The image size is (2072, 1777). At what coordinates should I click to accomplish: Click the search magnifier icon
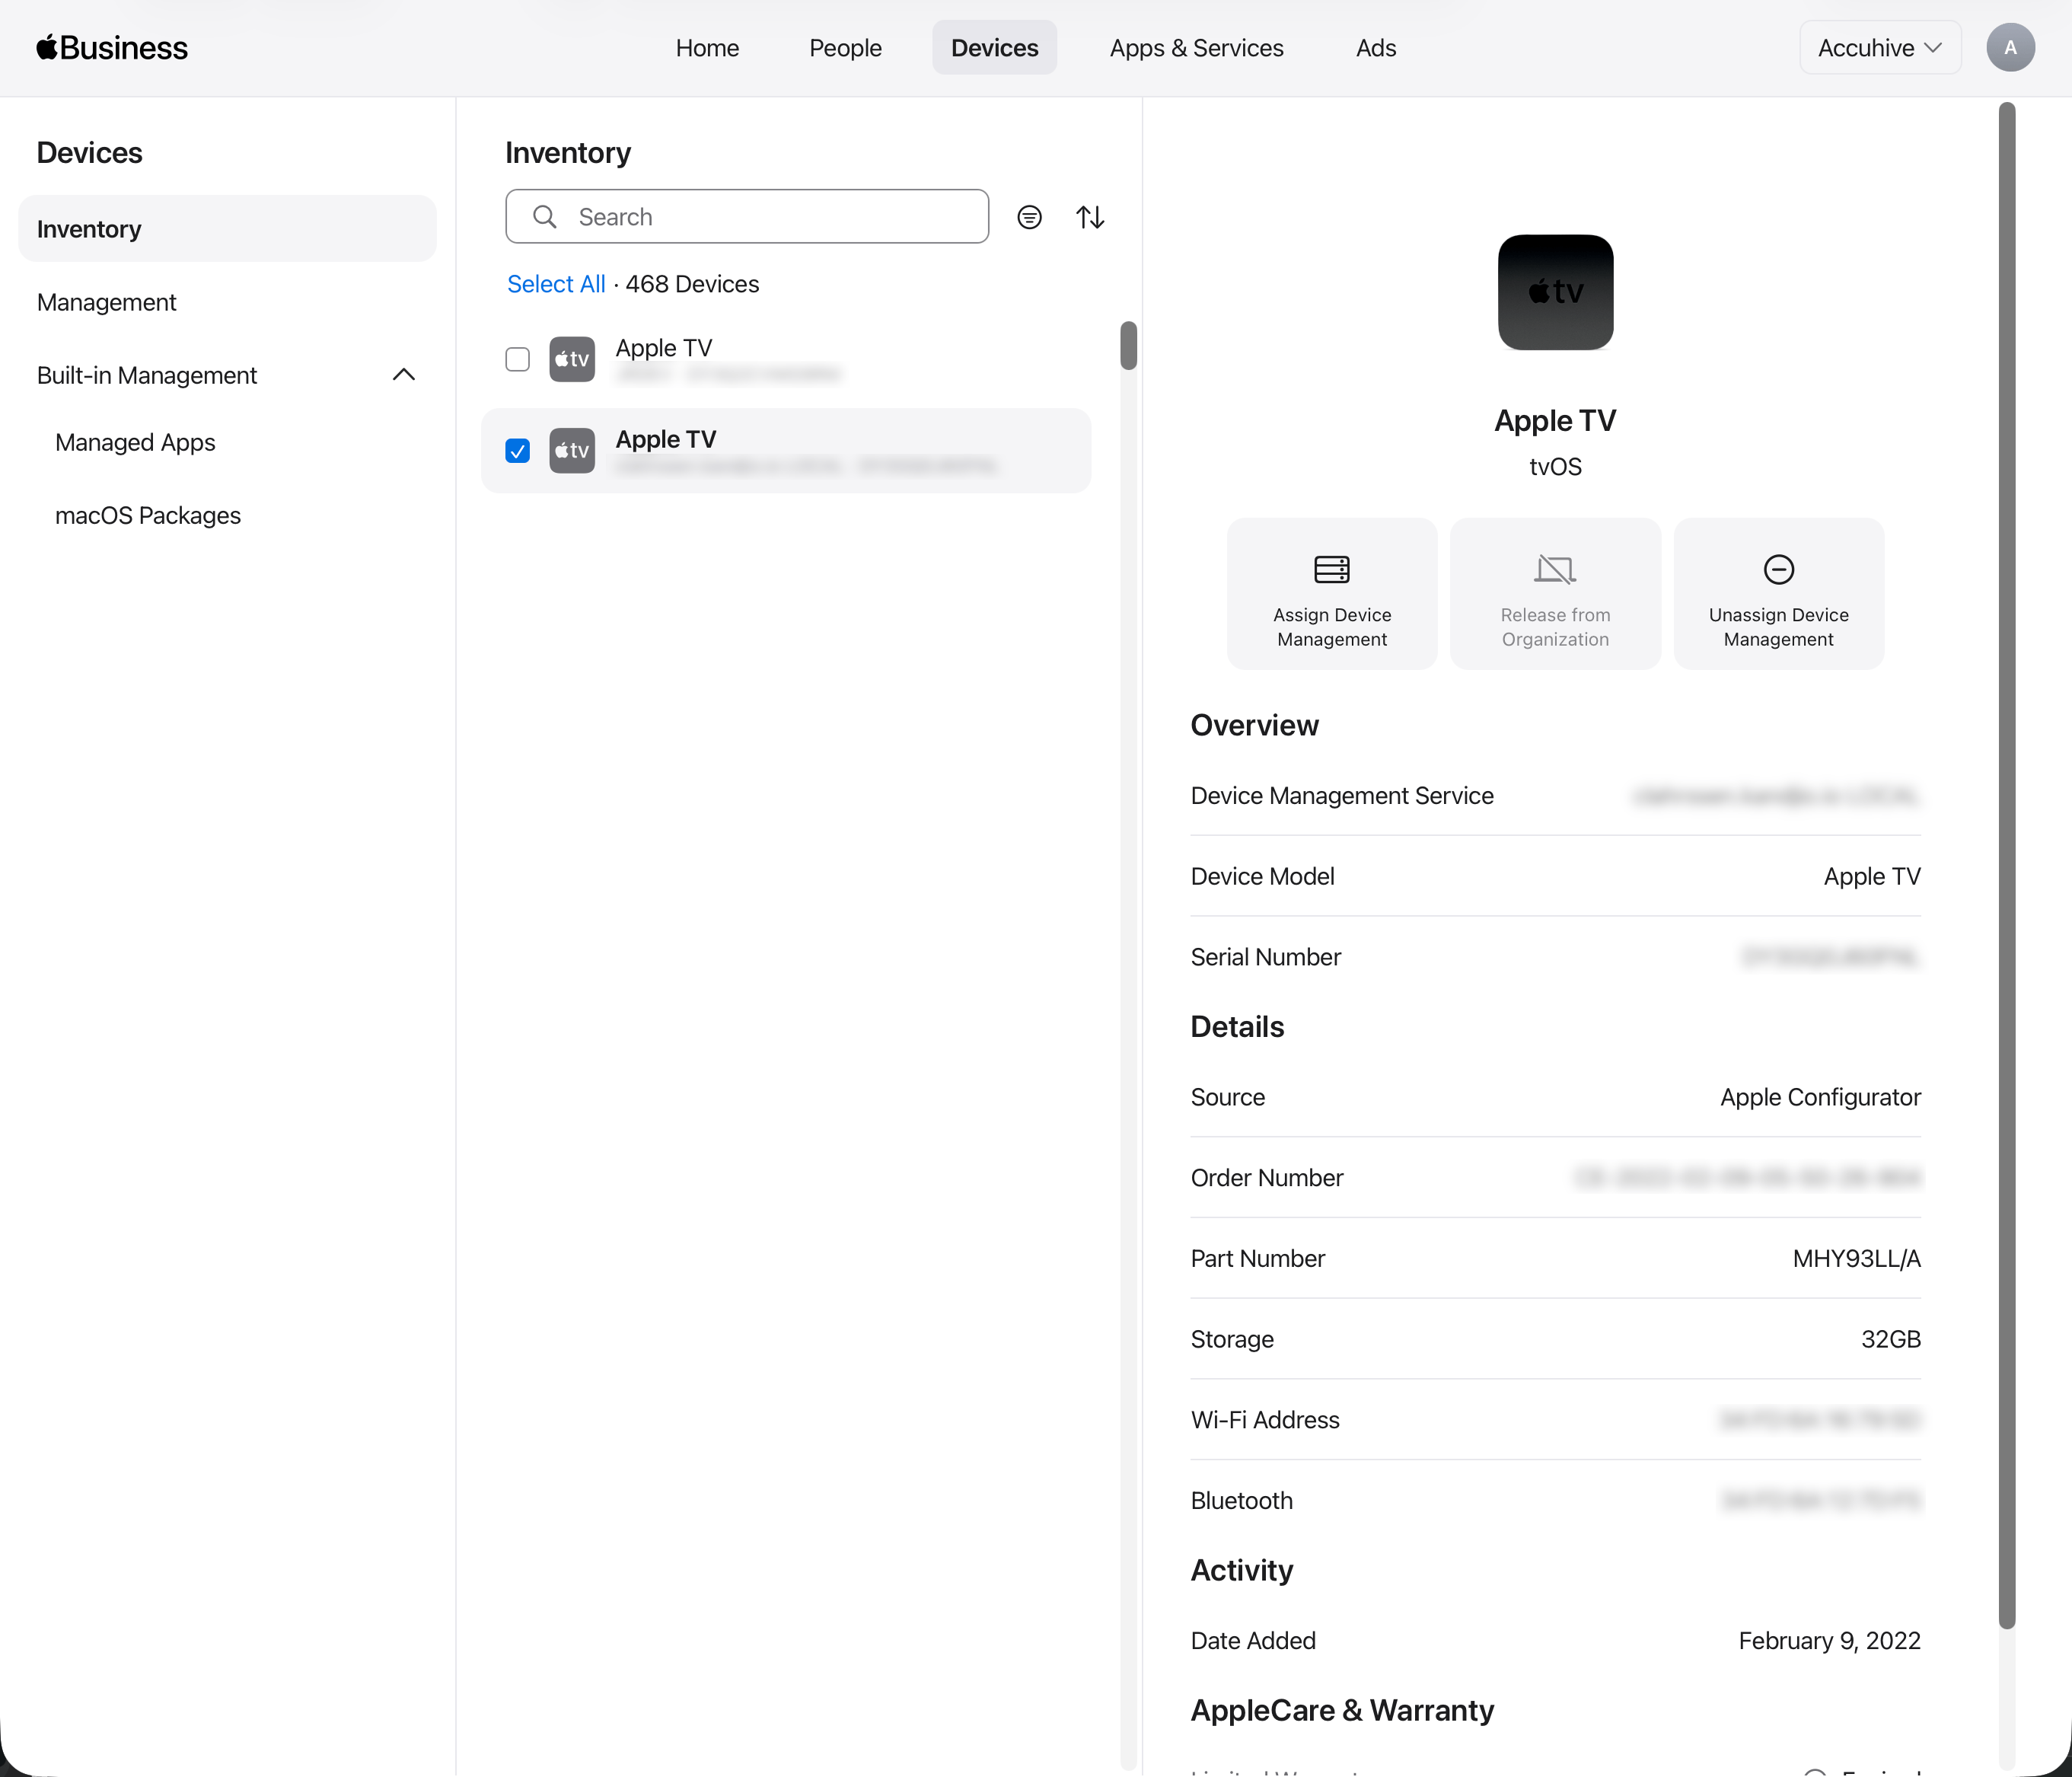pyautogui.click(x=545, y=217)
